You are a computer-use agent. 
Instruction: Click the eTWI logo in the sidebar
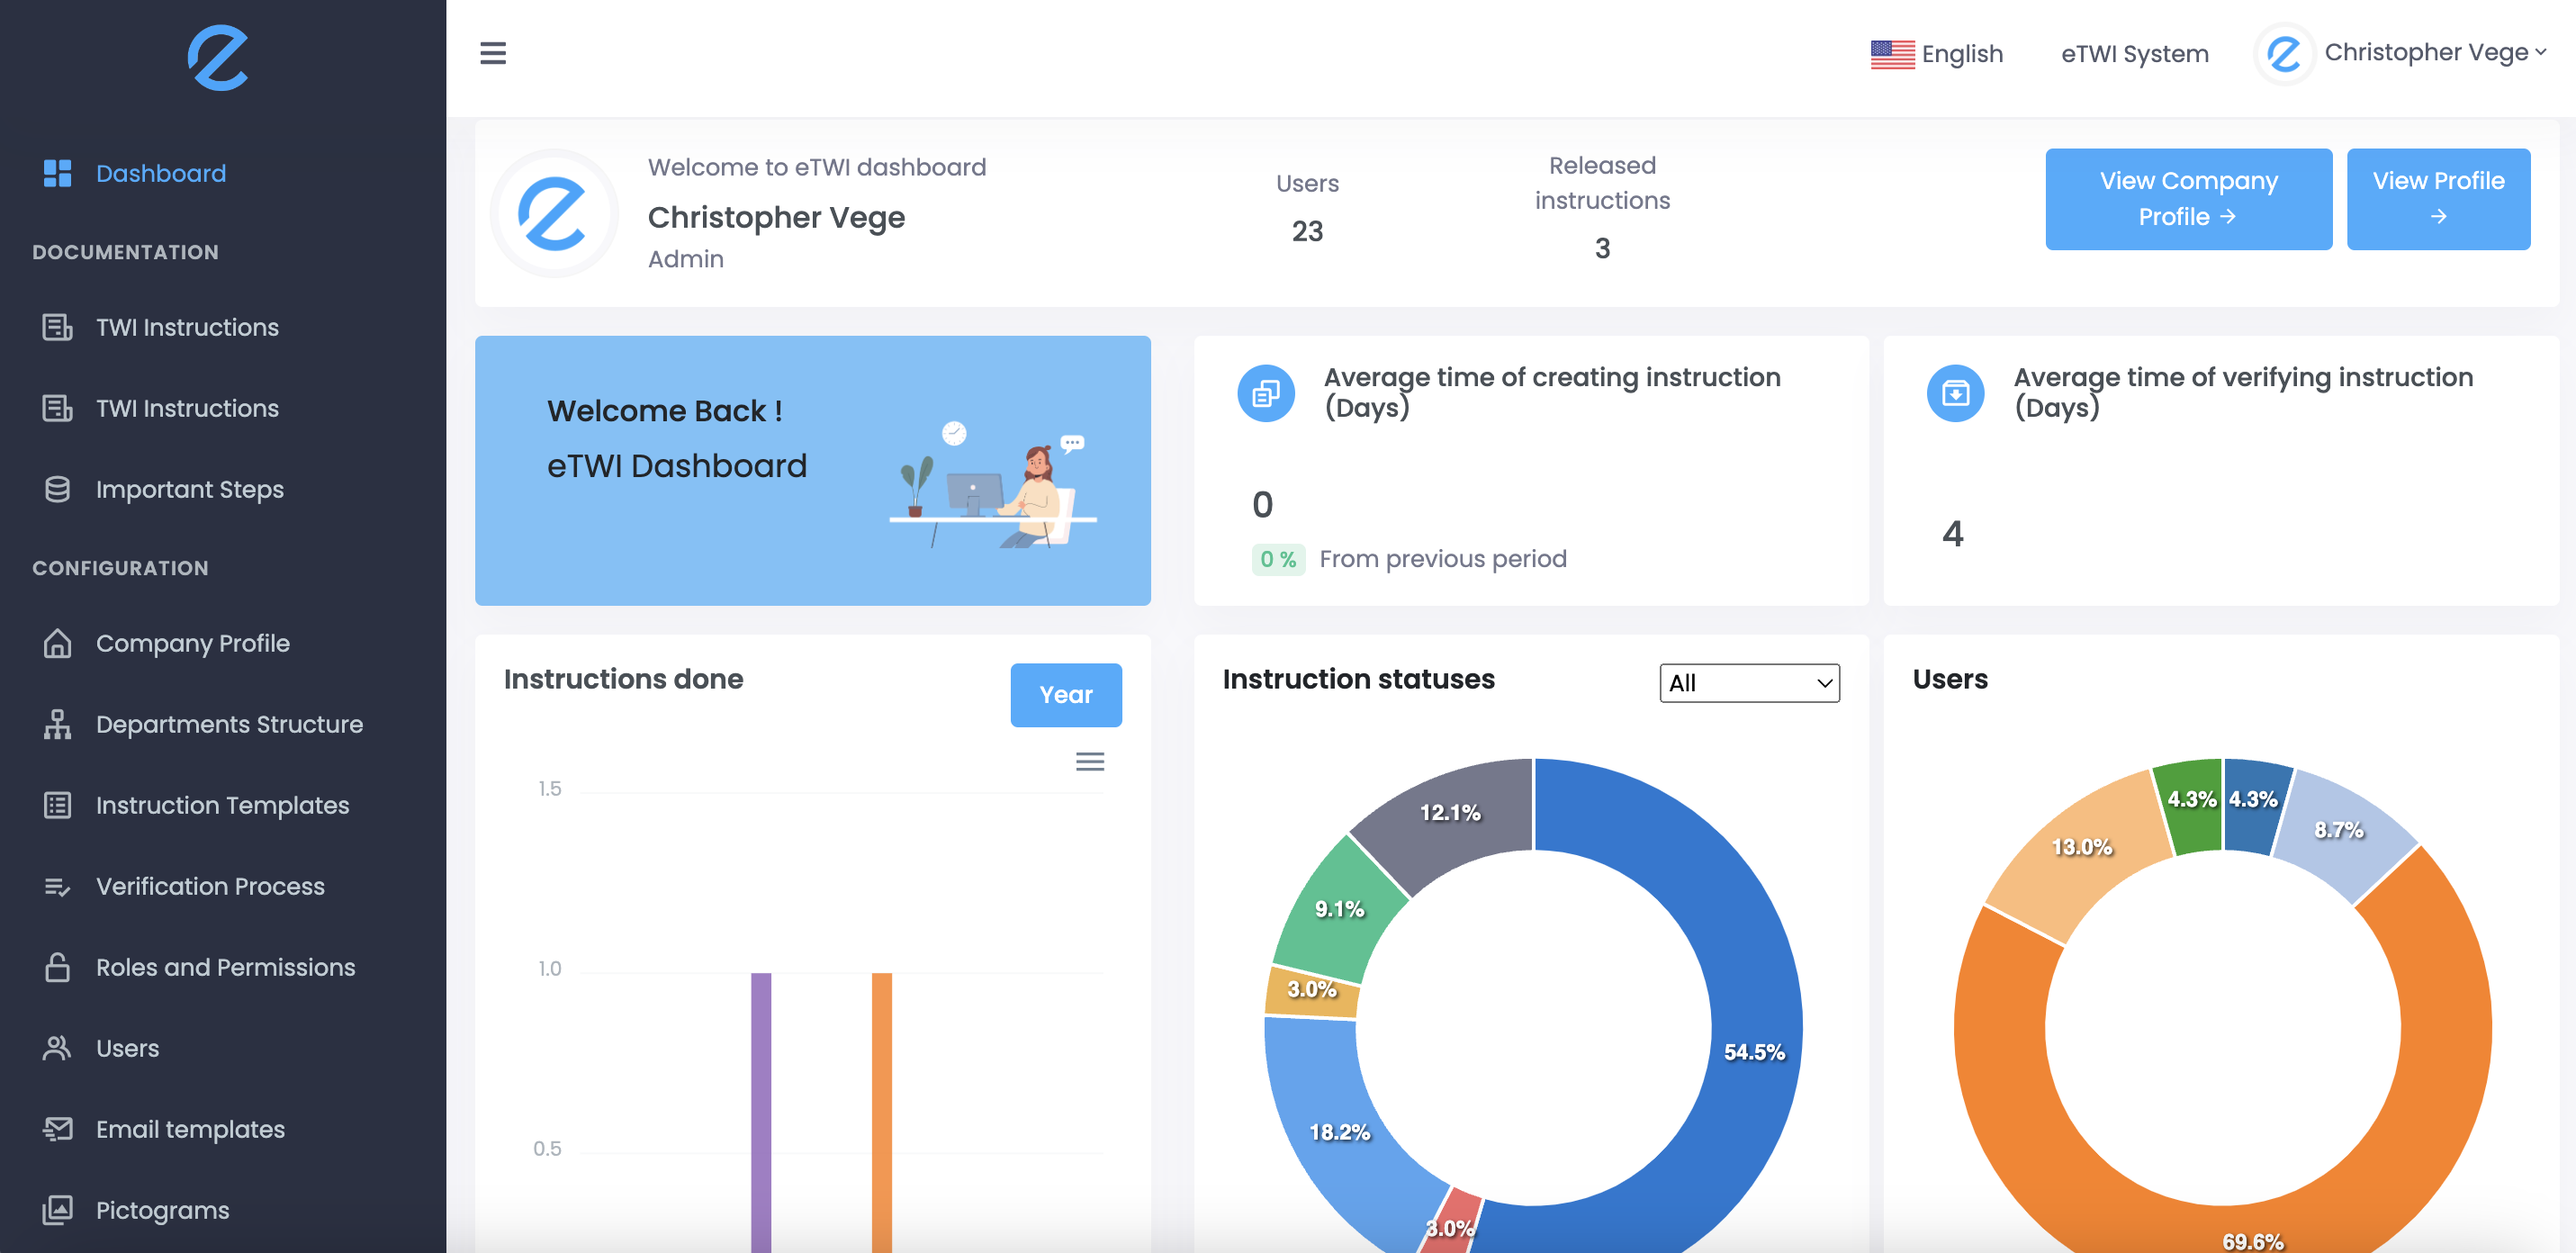coord(216,57)
